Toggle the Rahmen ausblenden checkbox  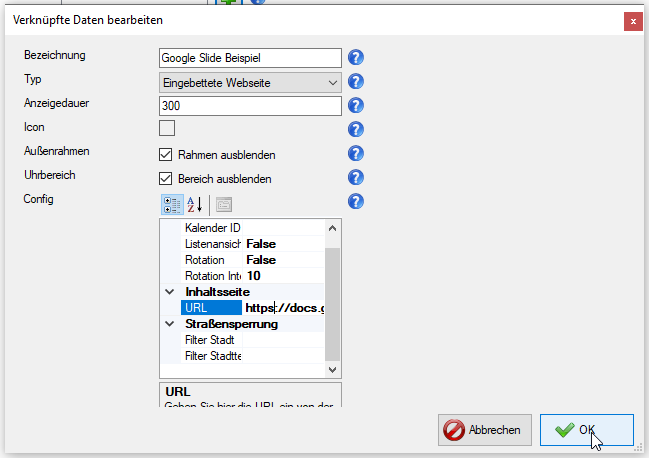(167, 155)
